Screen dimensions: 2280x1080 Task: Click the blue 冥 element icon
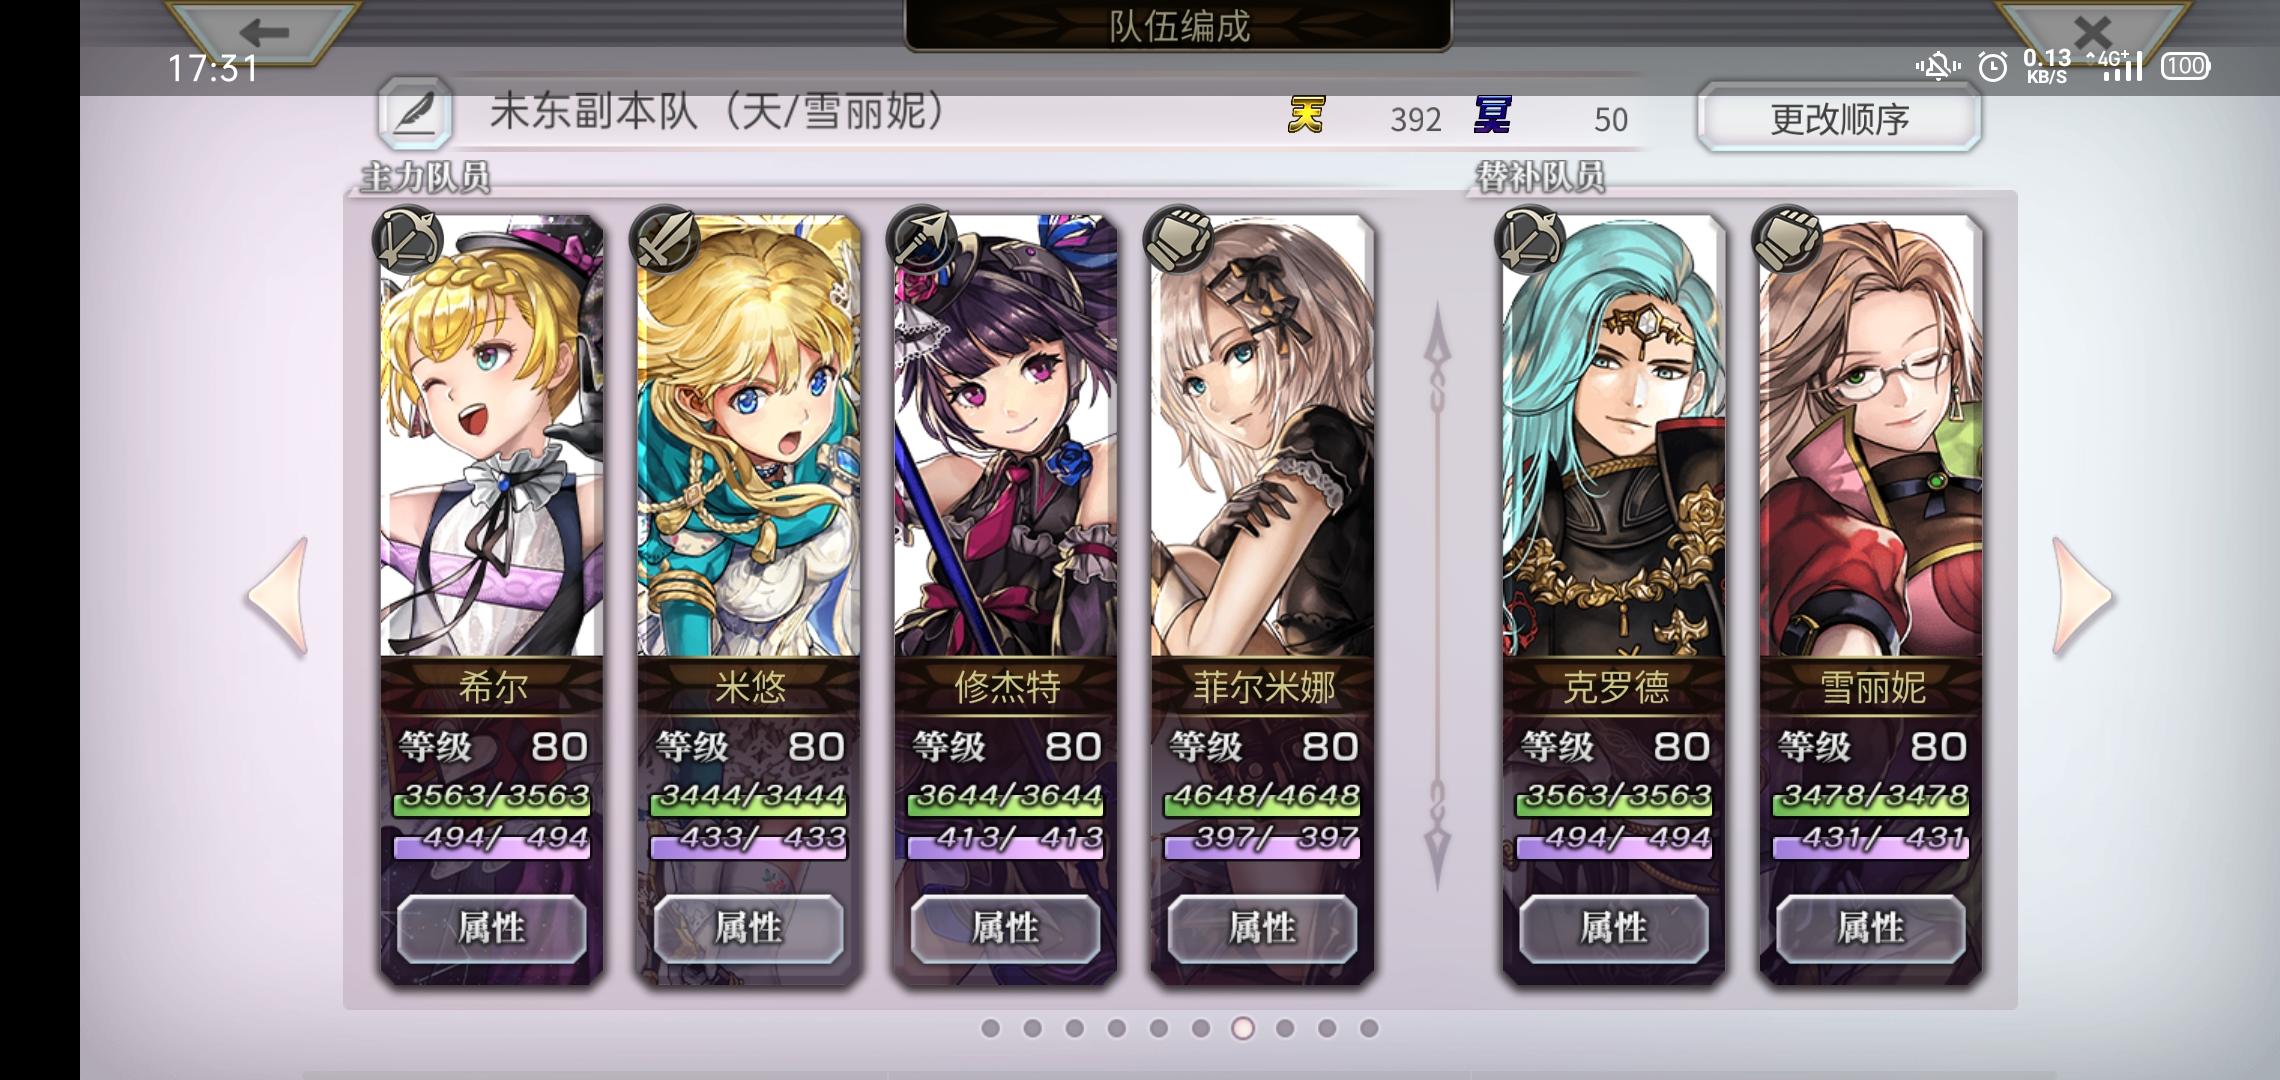point(1492,116)
